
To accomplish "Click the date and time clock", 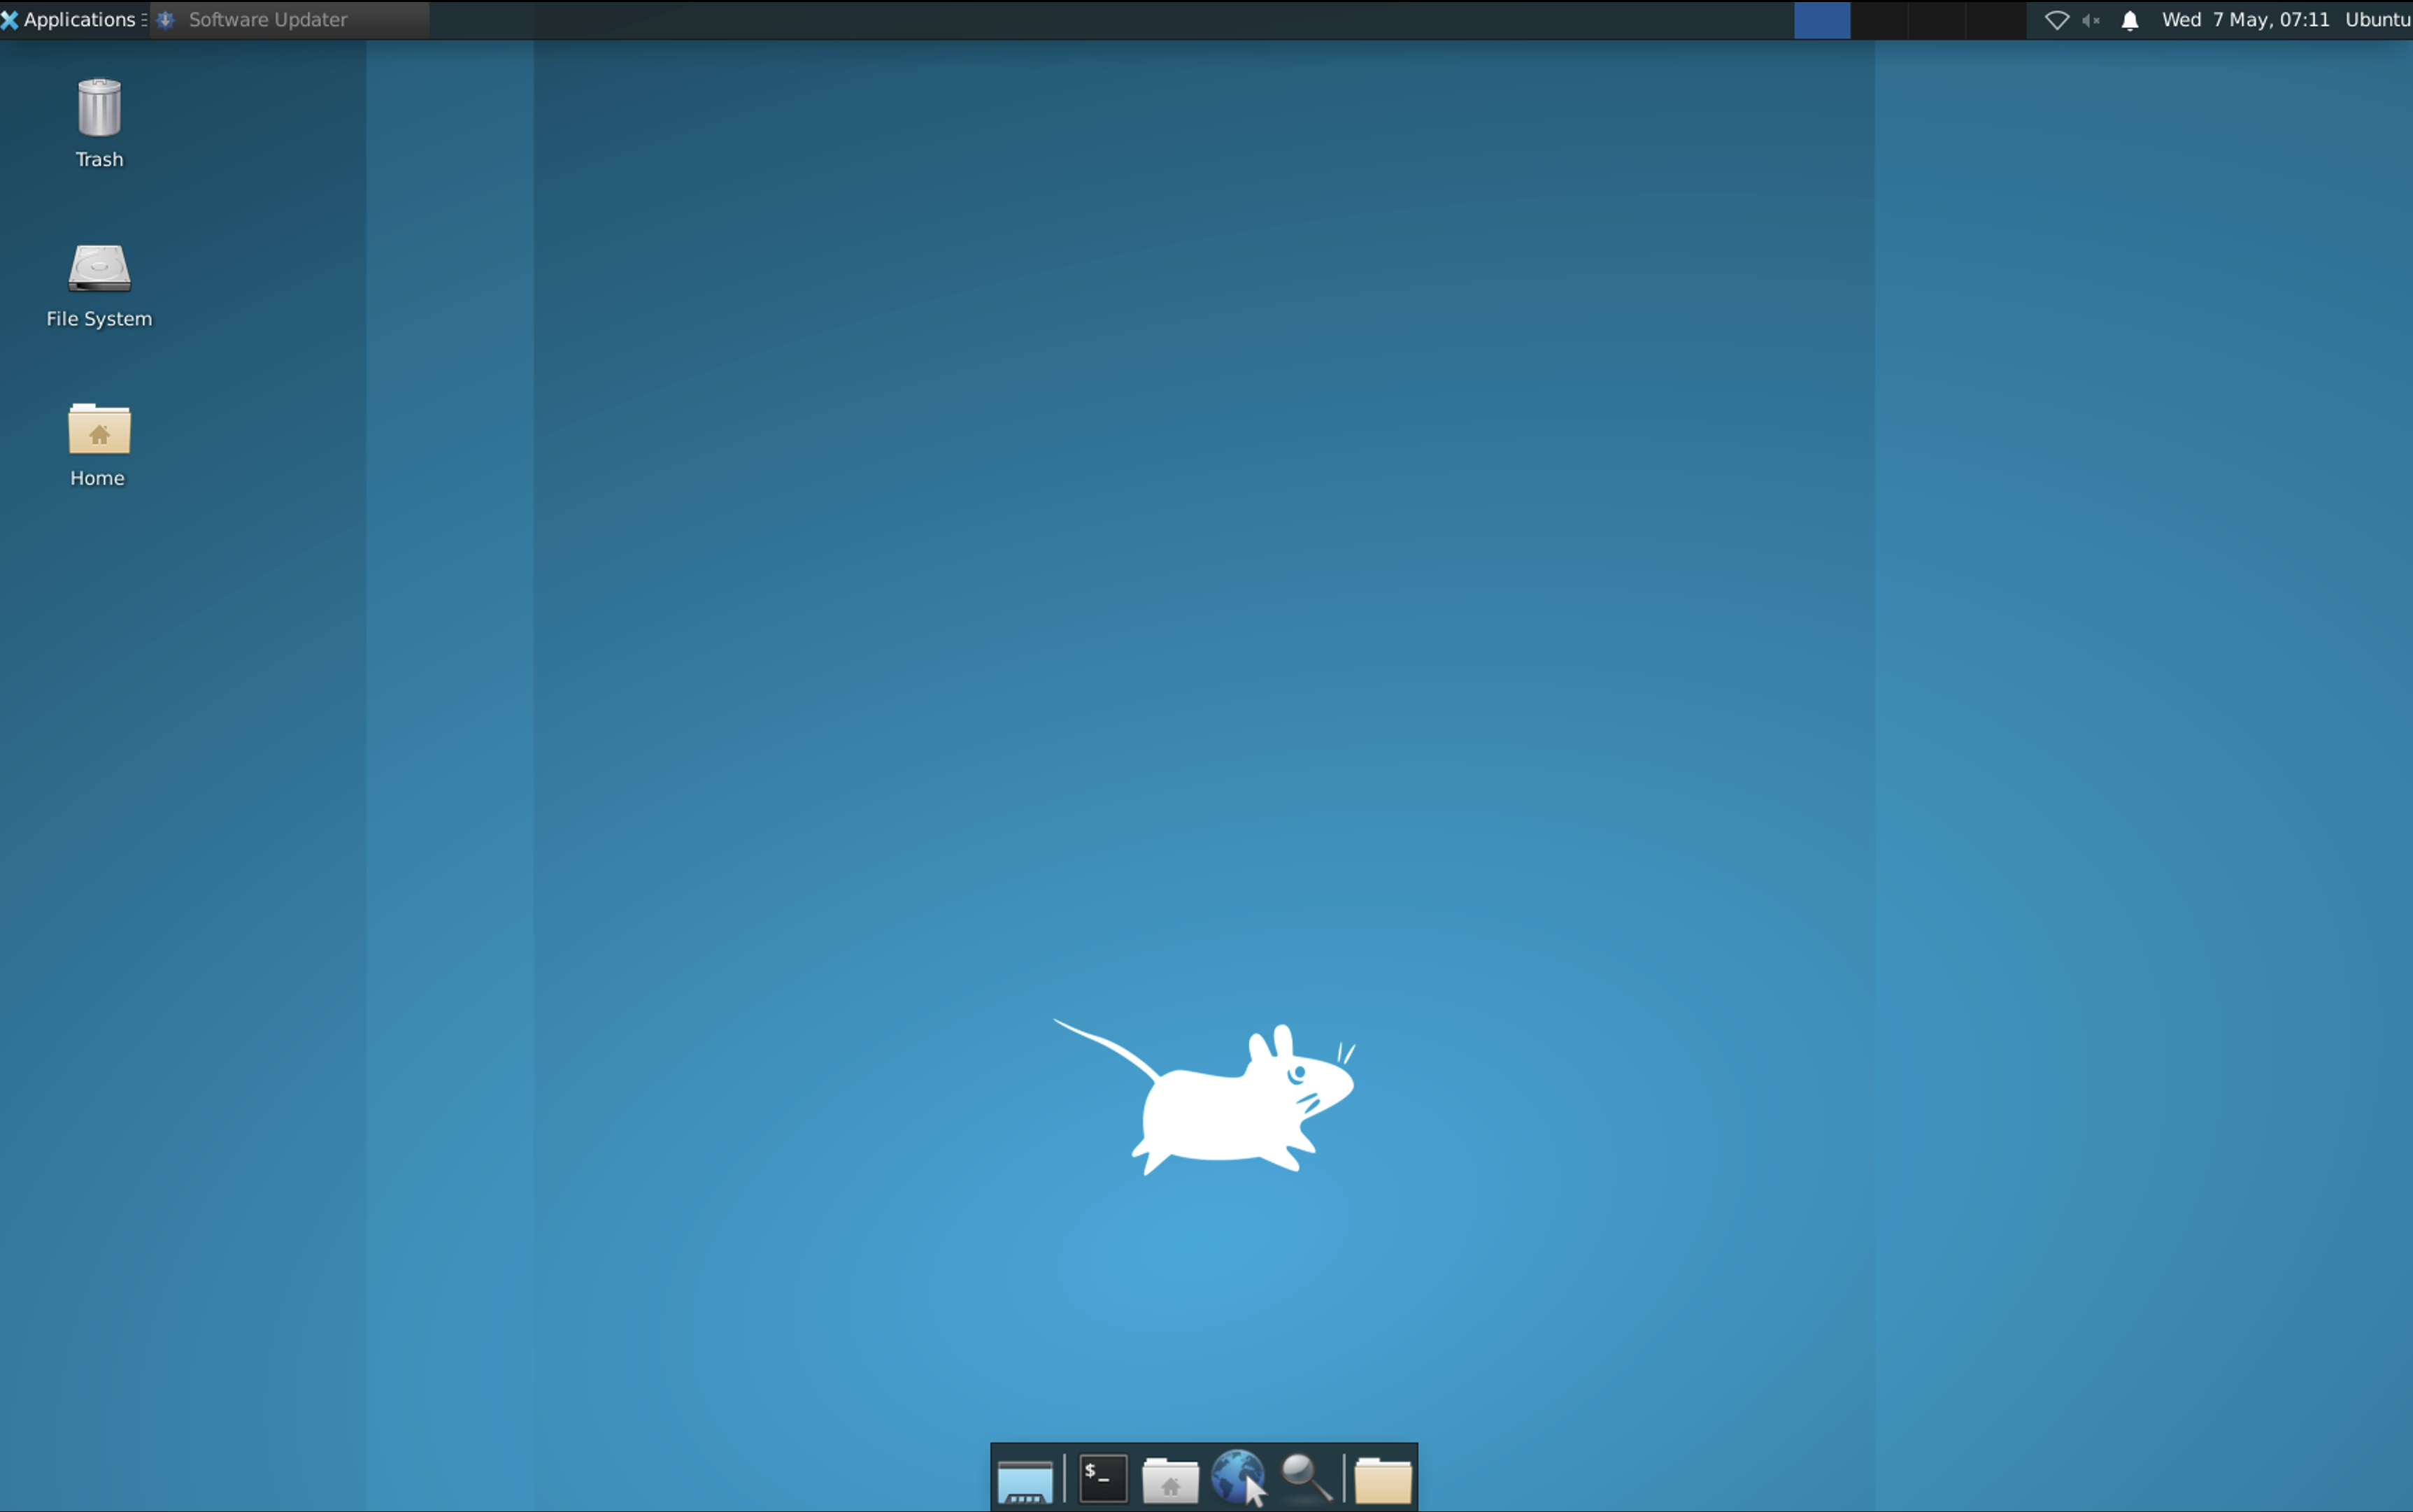I will tap(2245, 19).
